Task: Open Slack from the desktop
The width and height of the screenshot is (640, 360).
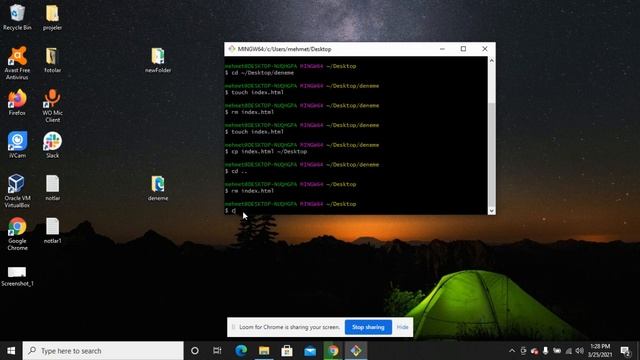Action: (52, 145)
